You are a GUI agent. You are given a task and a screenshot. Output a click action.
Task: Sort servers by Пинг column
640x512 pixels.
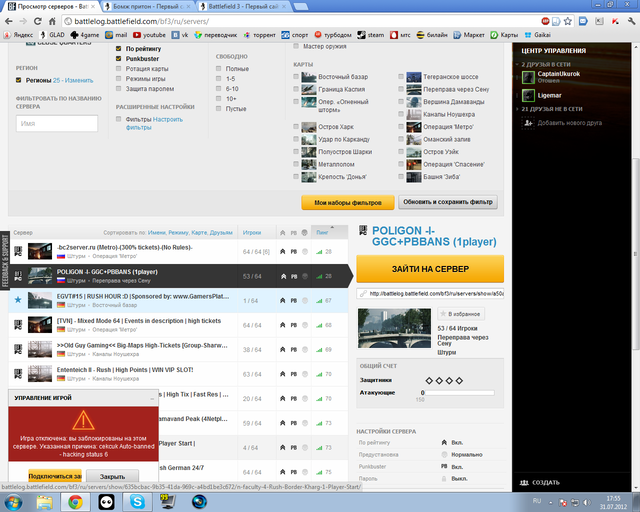[x=322, y=233]
